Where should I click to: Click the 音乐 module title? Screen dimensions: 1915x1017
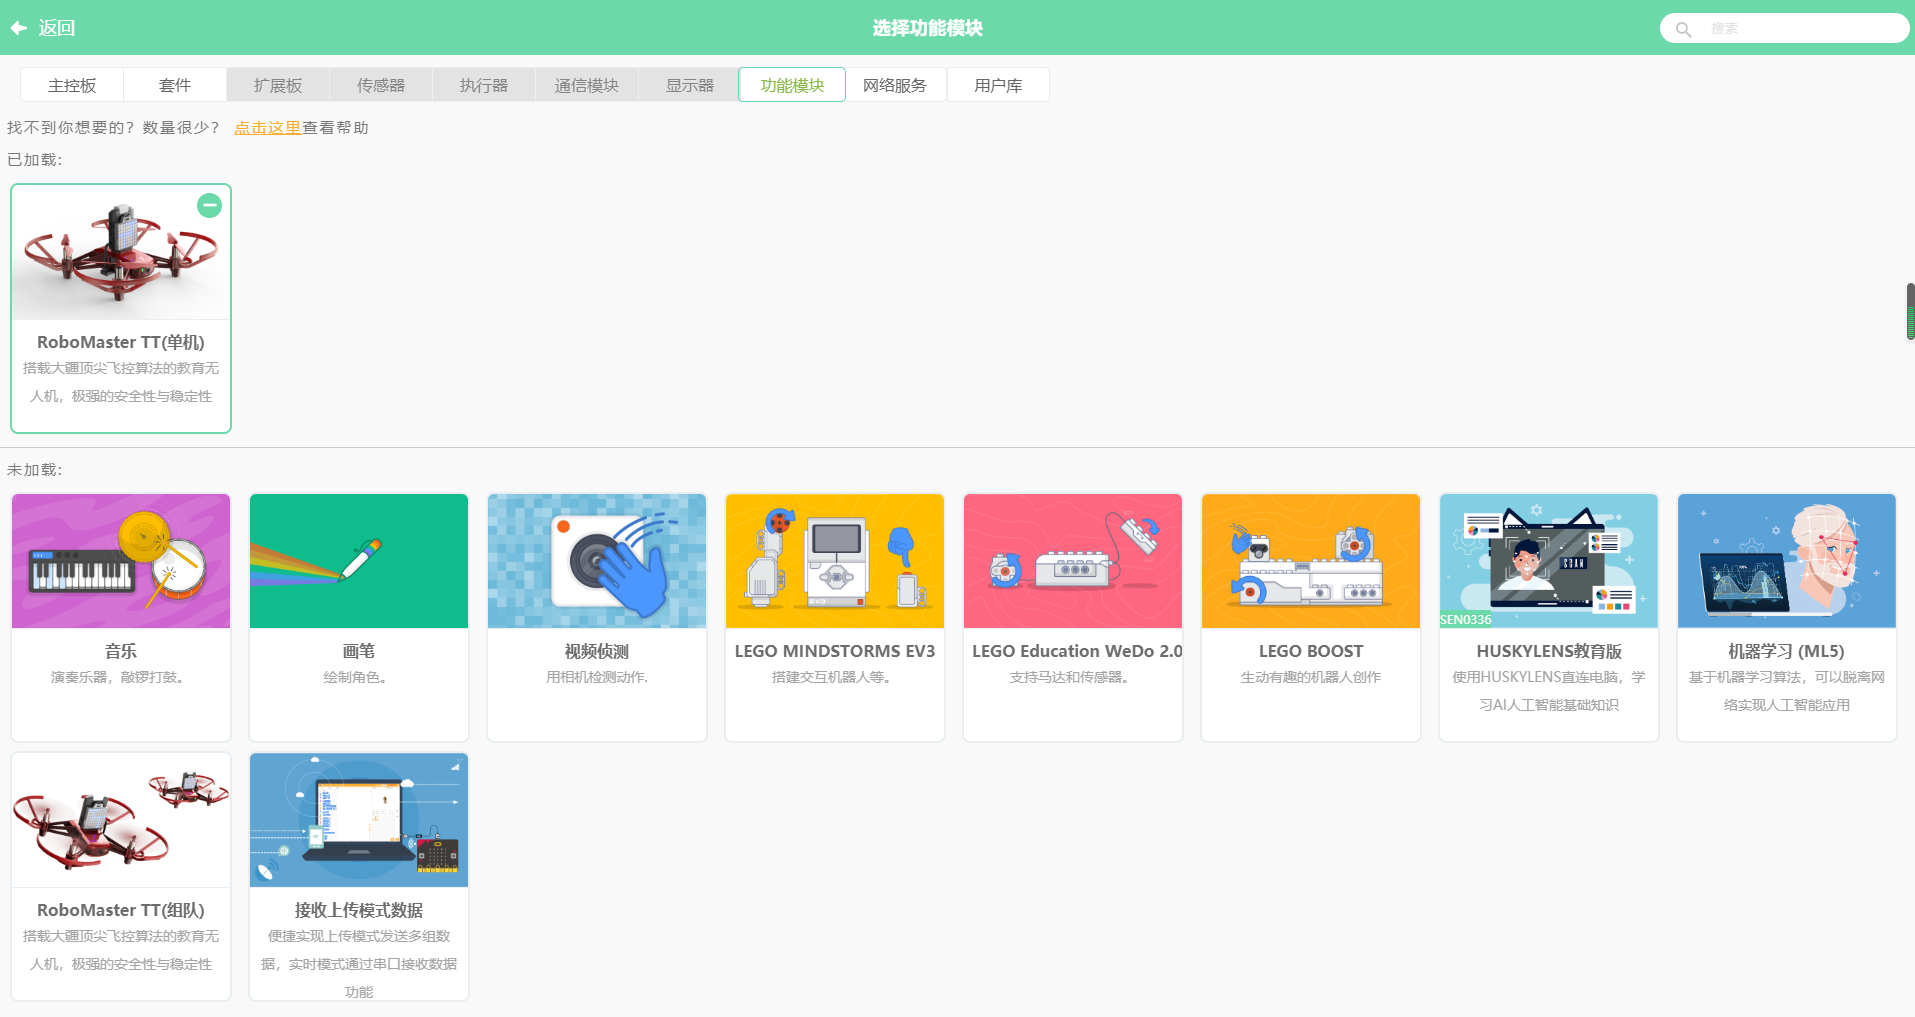[121, 651]
